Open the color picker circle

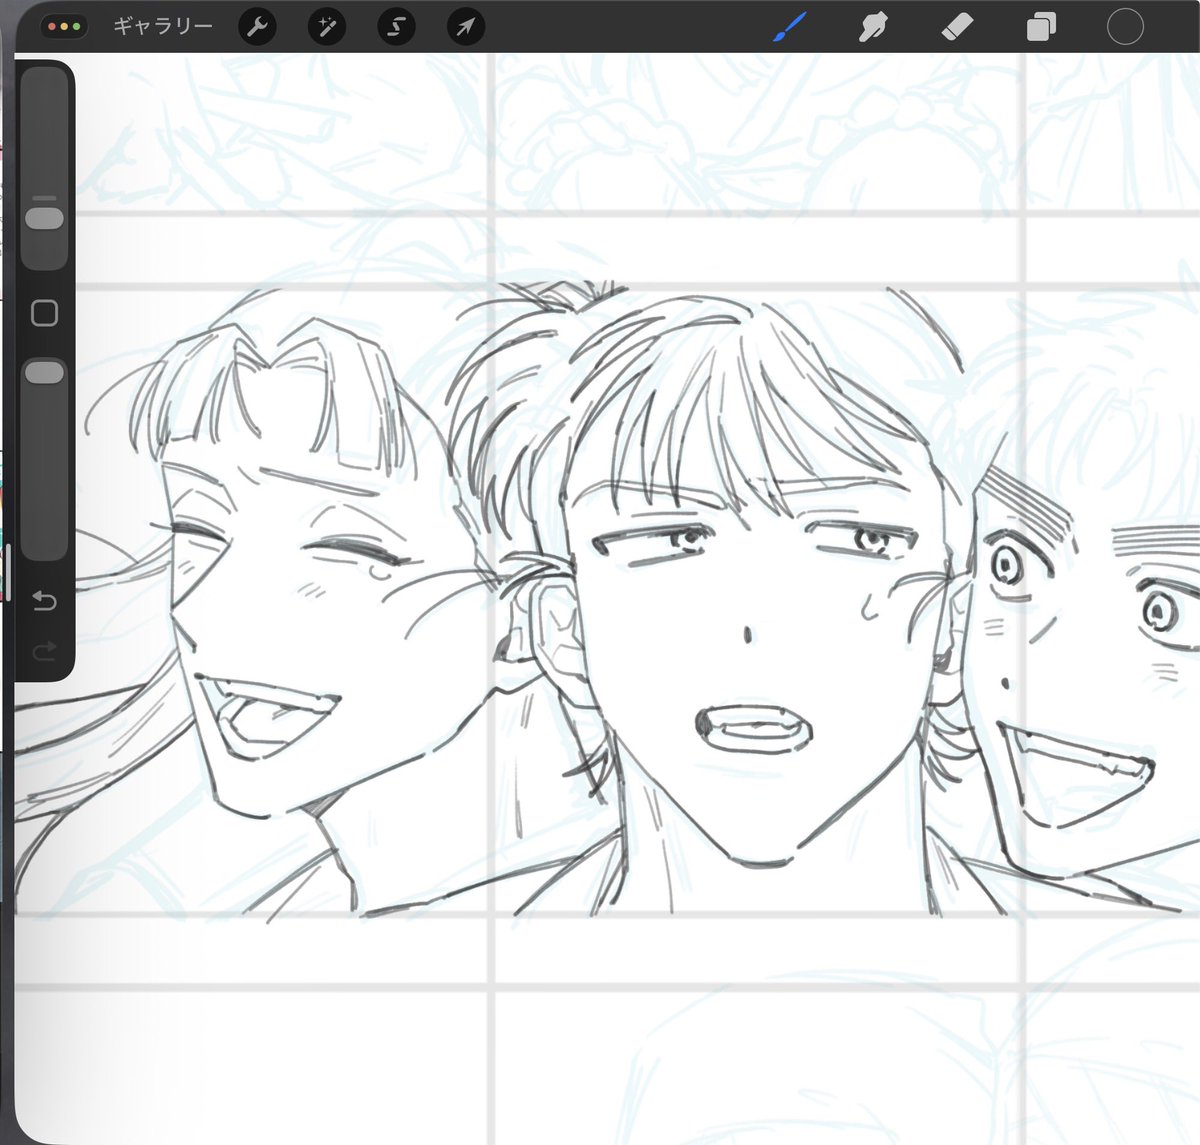click(x=1125, y=27)
